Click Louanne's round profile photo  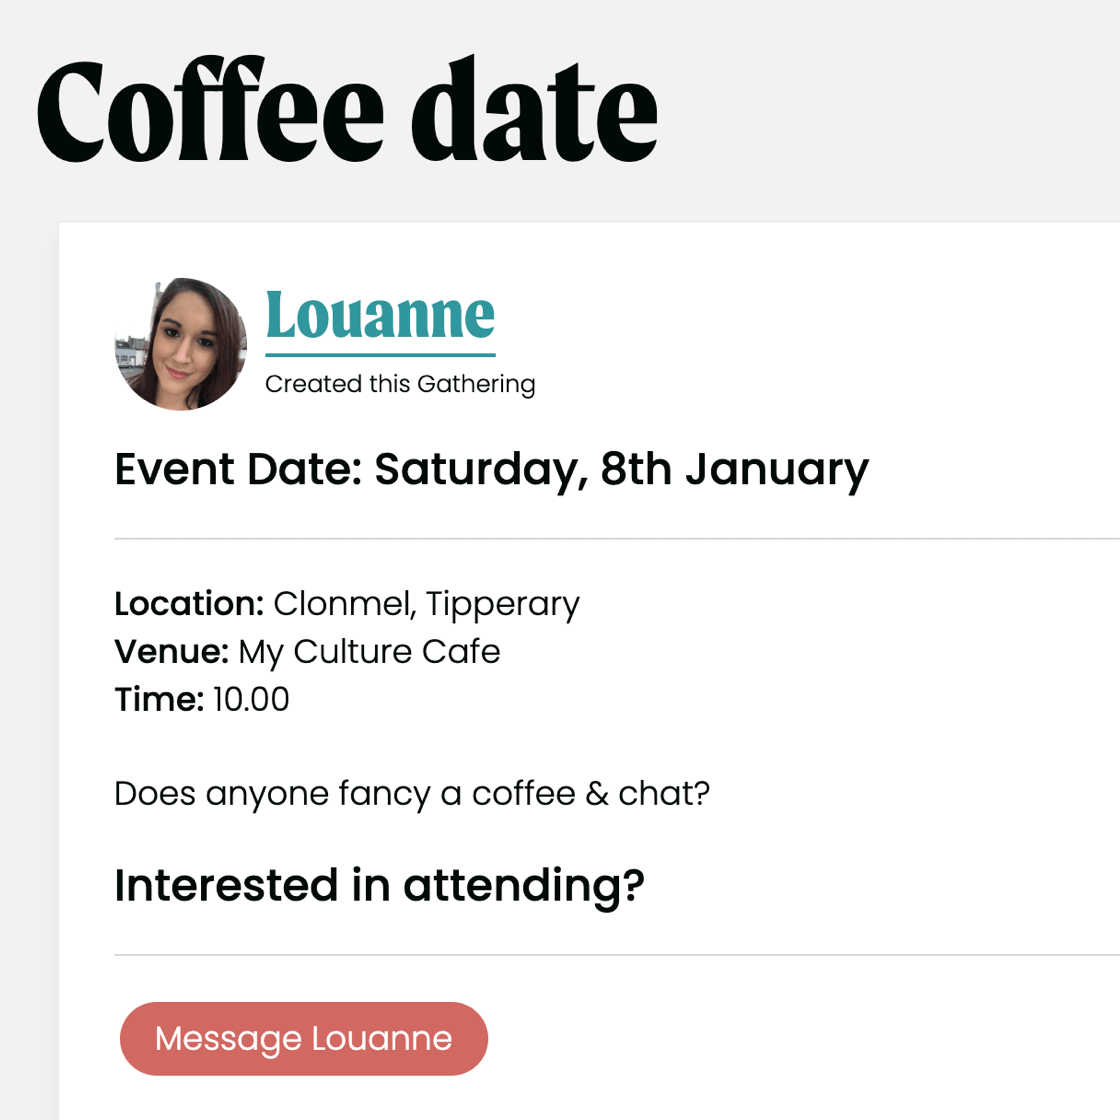(x=181, y=344)
